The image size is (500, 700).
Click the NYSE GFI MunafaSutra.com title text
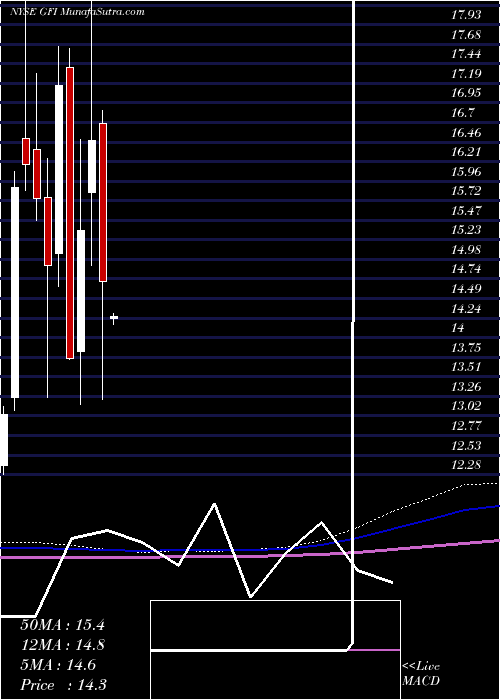pos(77,12)
